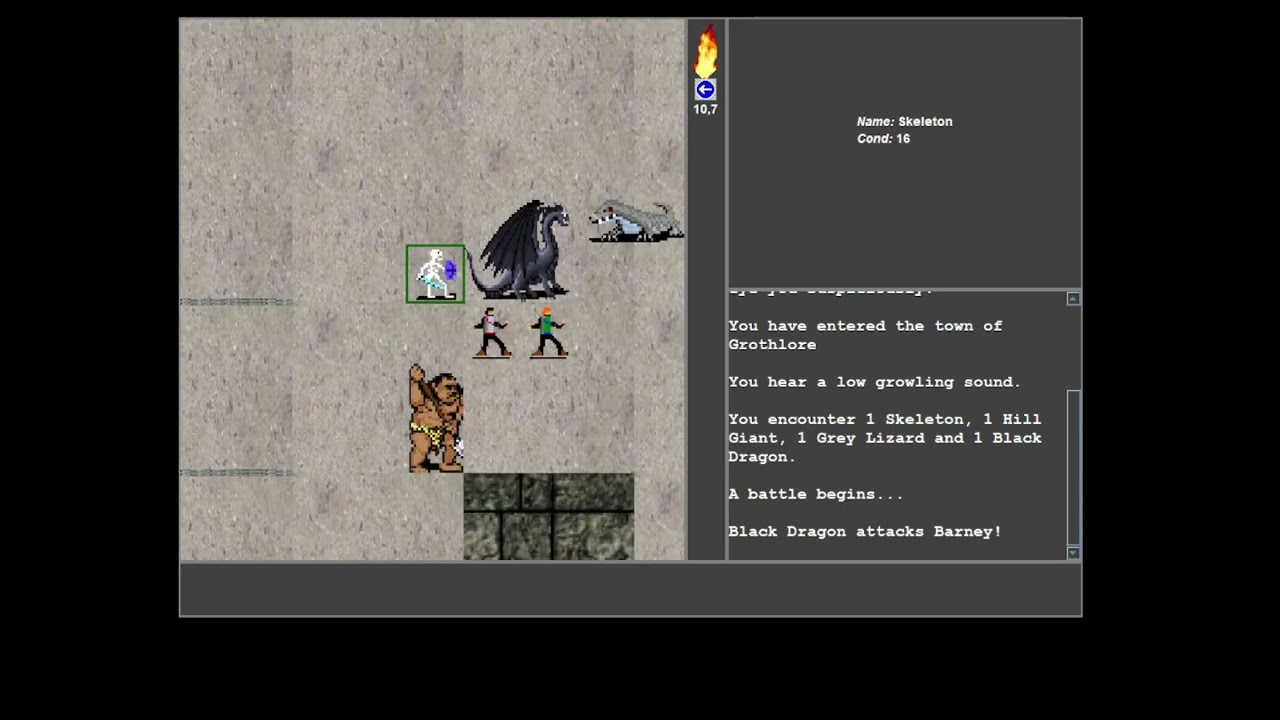Image resolution: width=1280 pixels, height=720 pixels.
Task: Click the 'Name: Skeleton' label
Action: point(904,121)
